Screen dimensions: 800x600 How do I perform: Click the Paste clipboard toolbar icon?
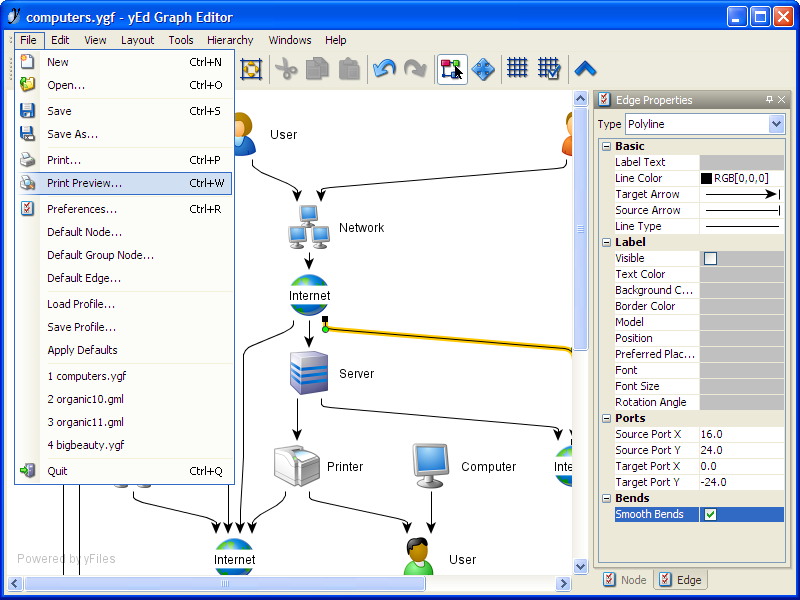(x=349, y=69)
